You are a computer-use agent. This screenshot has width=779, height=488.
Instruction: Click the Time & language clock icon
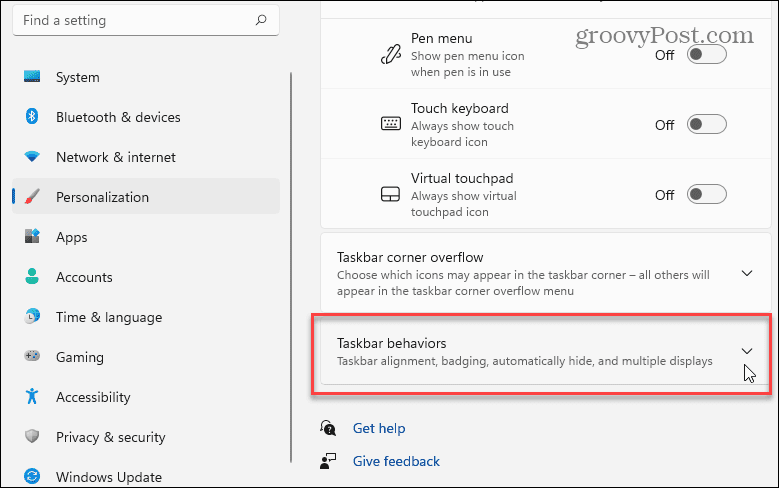[32, 316]
